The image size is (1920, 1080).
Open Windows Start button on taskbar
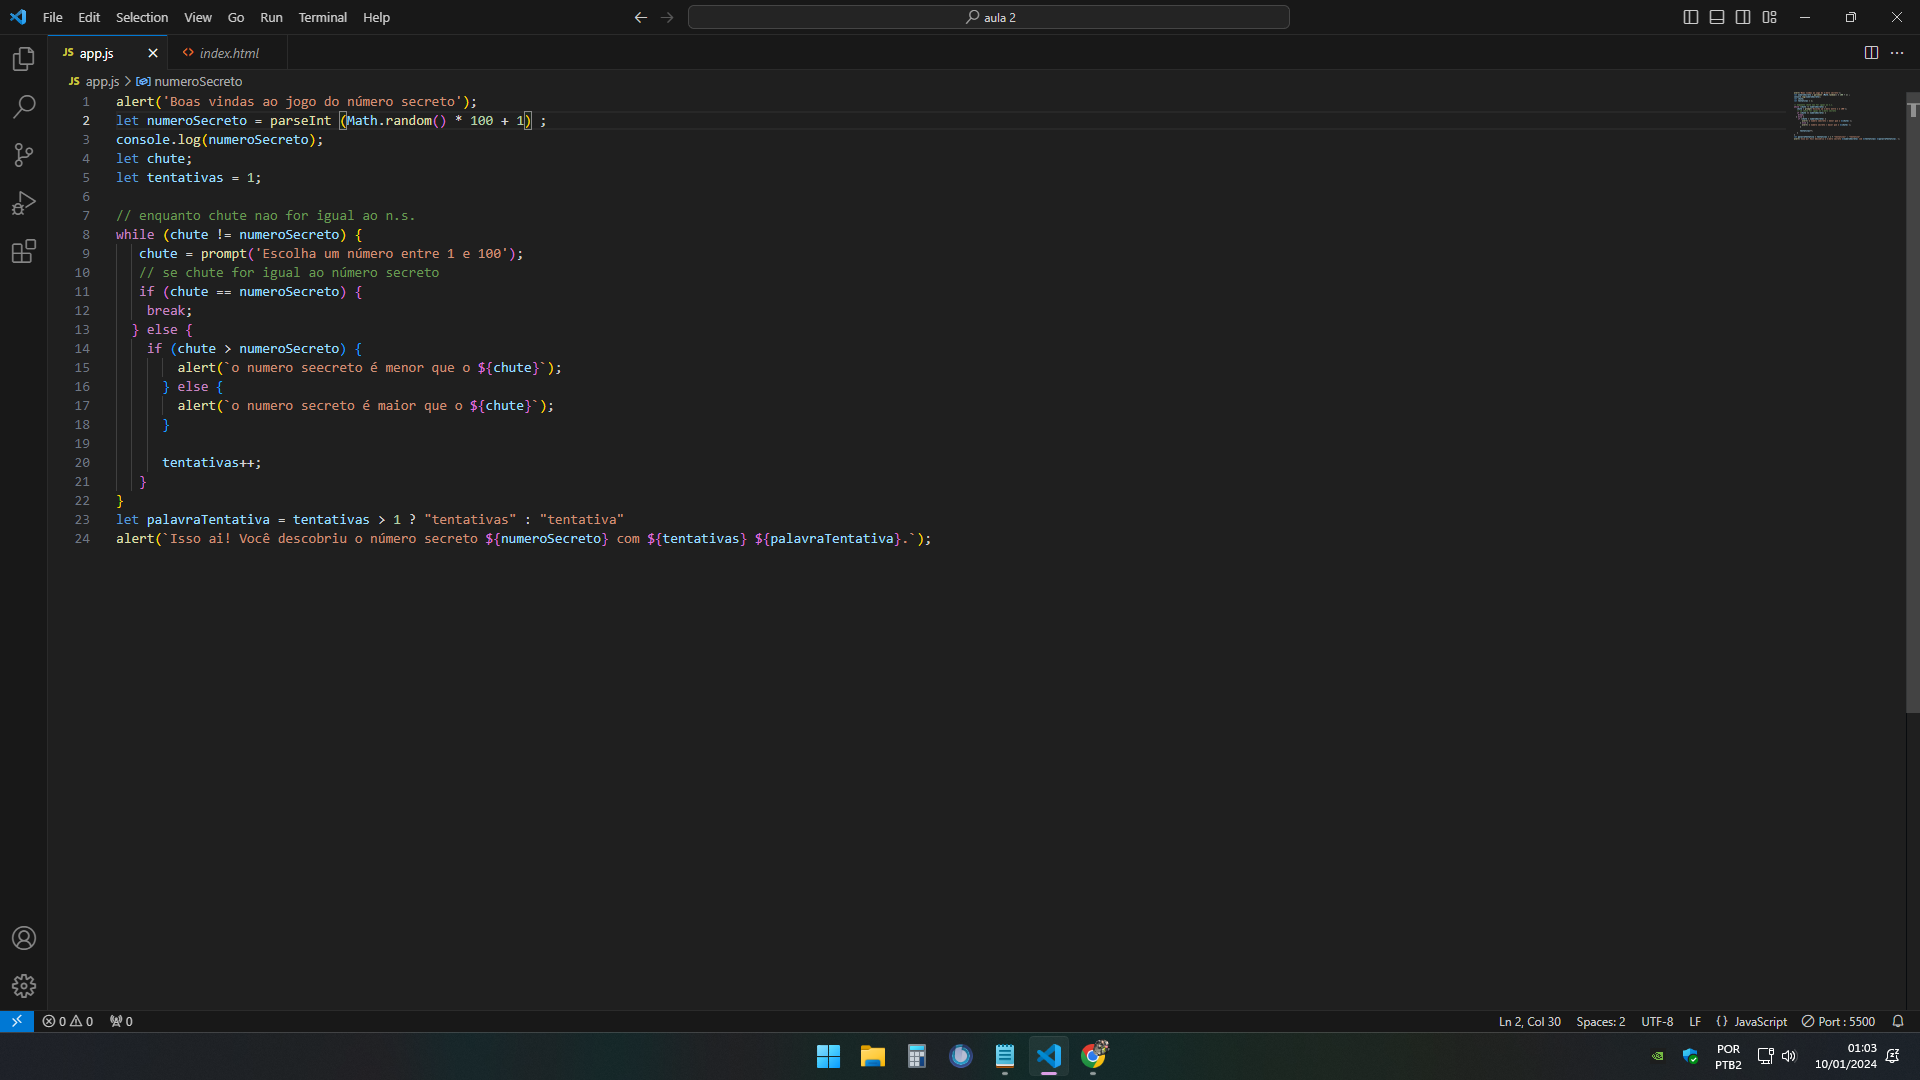tap(828, 1056)
